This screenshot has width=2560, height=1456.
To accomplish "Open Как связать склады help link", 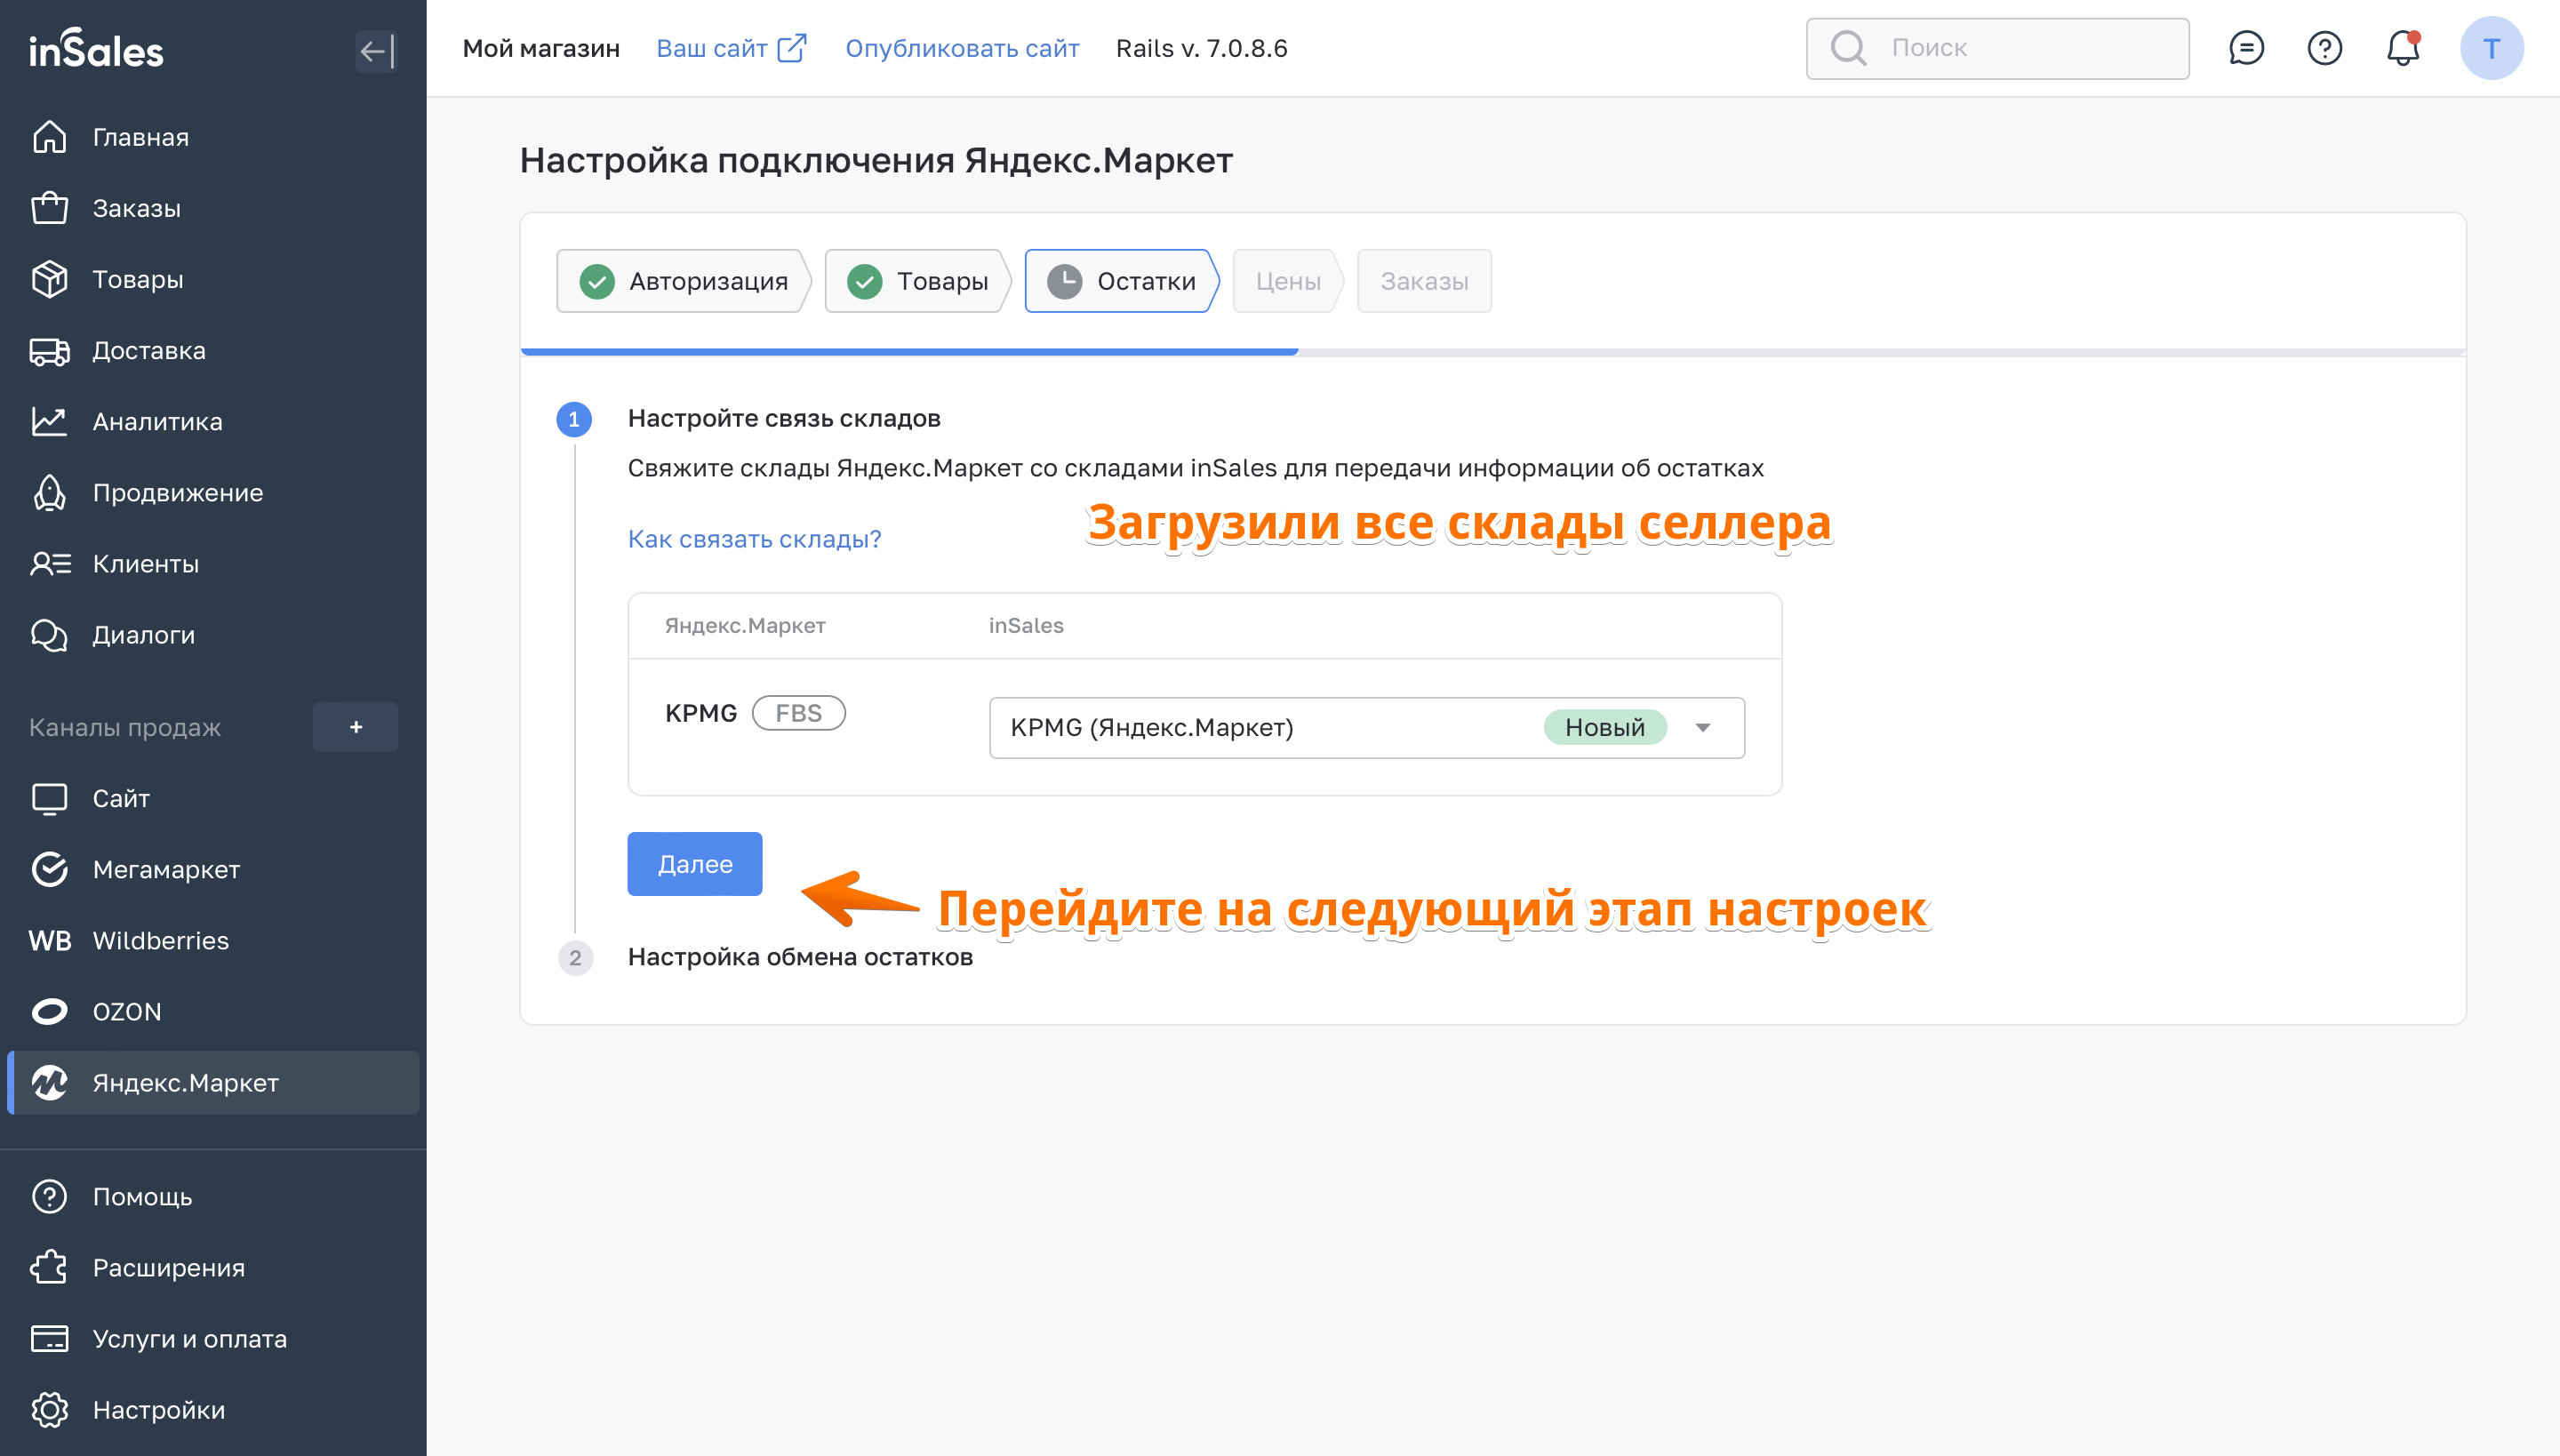I will [x=754, y=539].
